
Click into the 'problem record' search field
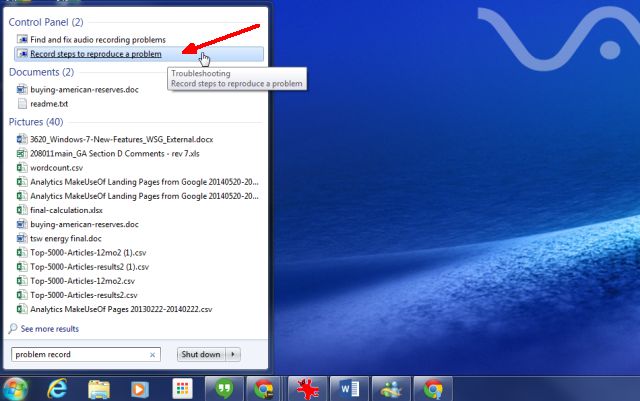tap(86, 354)
